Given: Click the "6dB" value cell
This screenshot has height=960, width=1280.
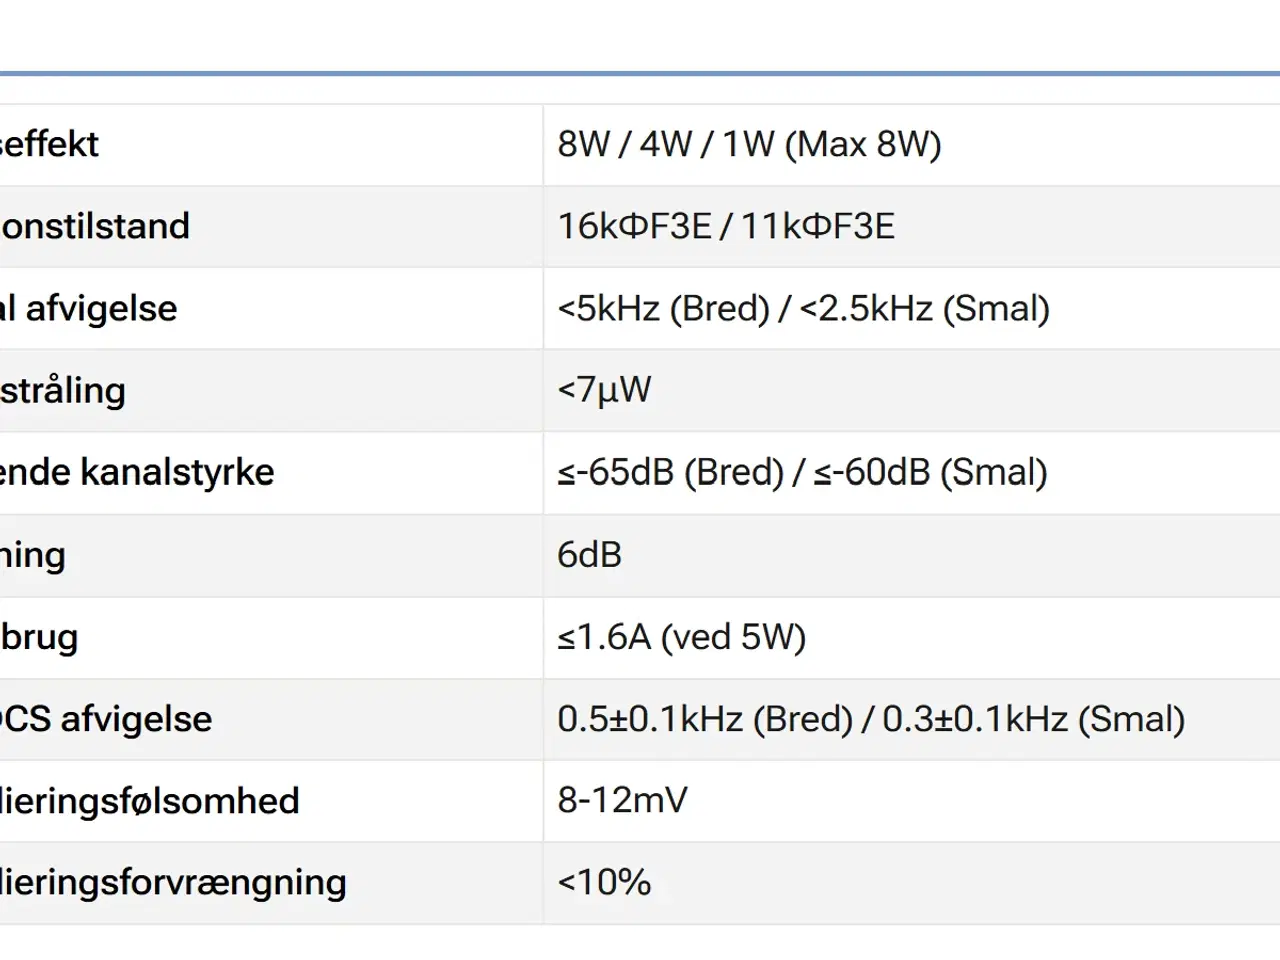Looking at the screenshot, I should pyautogui.click(x=589, y=555).
